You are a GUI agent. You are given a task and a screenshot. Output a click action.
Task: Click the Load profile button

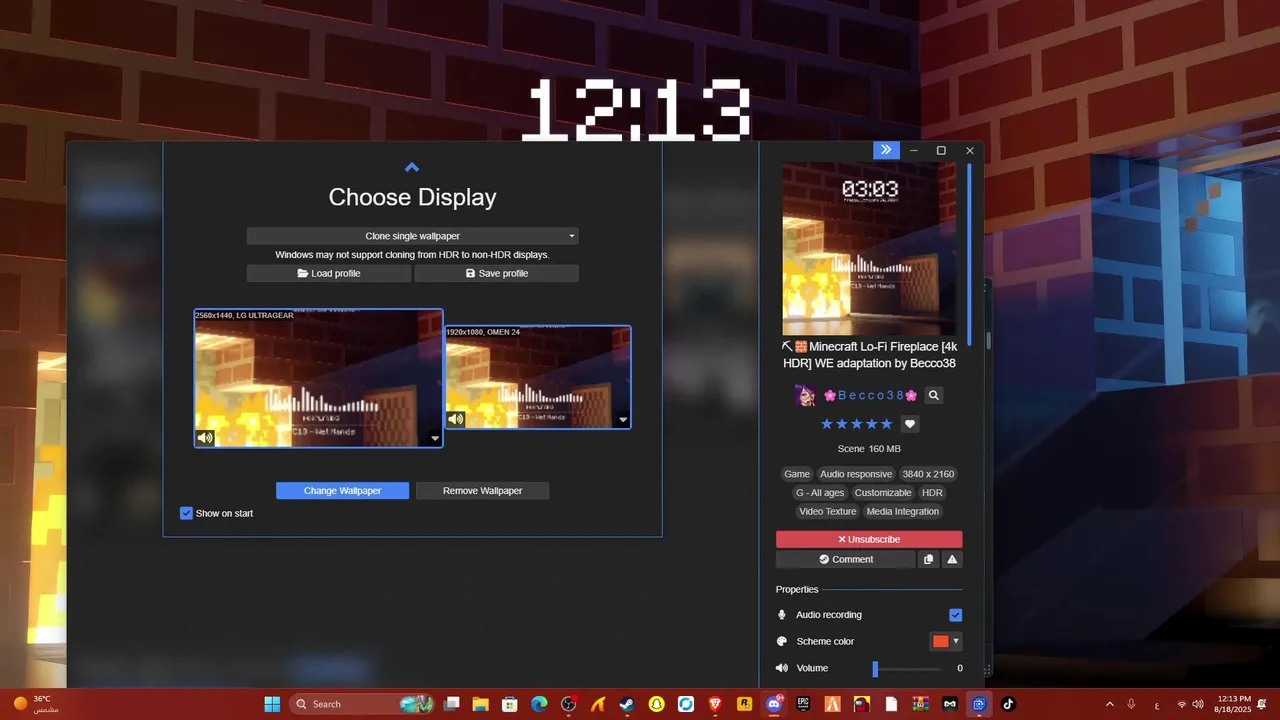(329, 273)
